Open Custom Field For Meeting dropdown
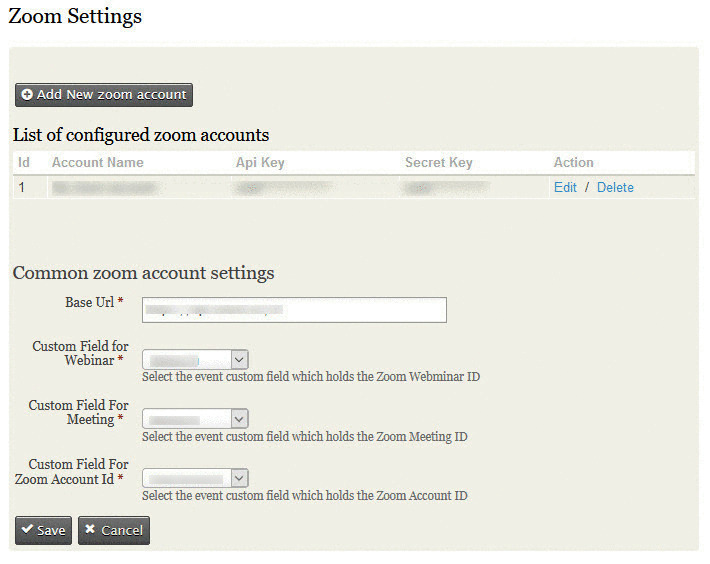 (195, 419)
